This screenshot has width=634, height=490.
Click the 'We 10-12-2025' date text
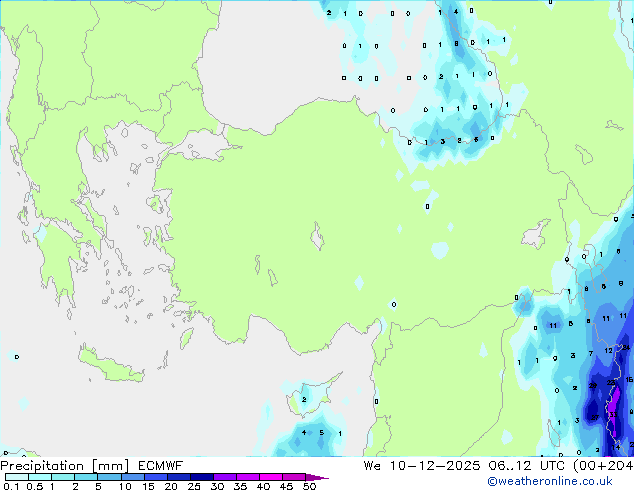[x=422, y=466]
